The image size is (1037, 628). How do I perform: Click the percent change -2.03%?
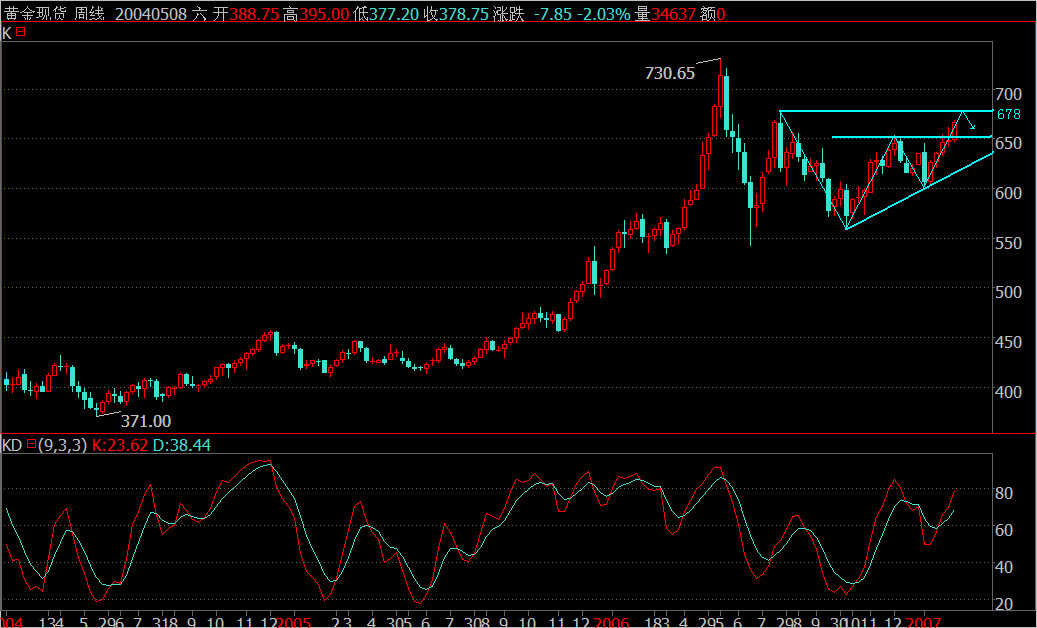coord(602,14)
